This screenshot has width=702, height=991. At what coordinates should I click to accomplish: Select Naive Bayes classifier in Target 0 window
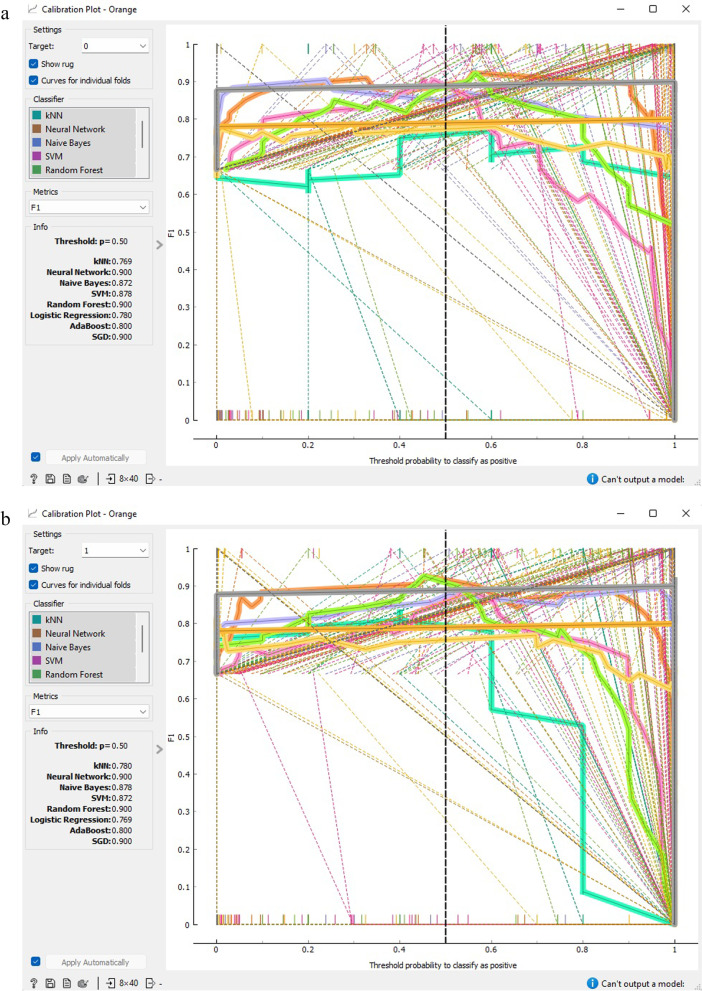point(82,143)
